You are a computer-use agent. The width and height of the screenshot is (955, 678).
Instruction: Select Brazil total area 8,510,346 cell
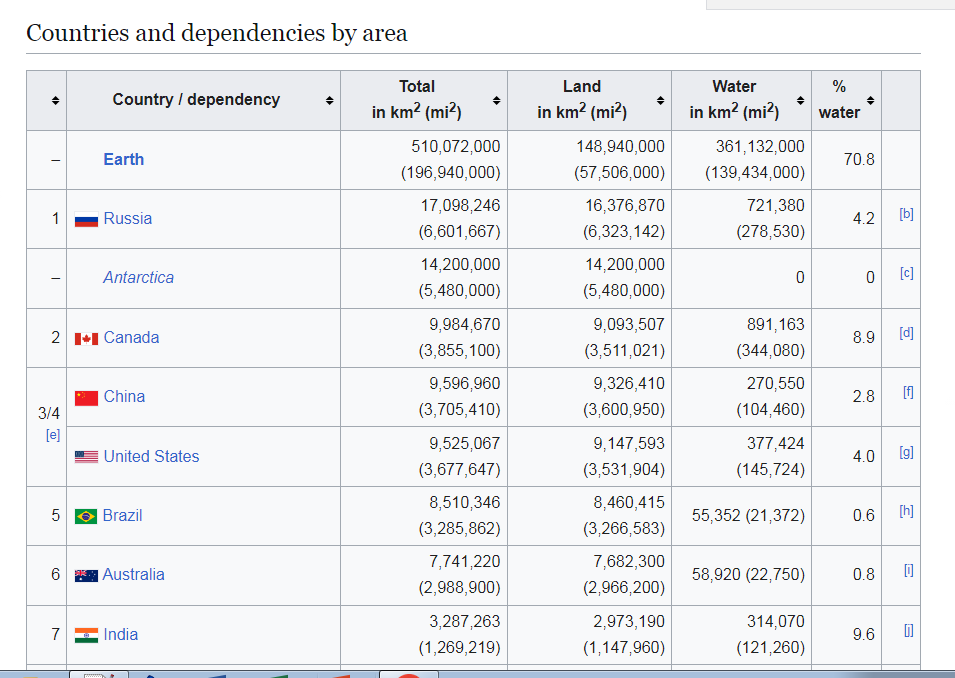click(x=424, y=515)
